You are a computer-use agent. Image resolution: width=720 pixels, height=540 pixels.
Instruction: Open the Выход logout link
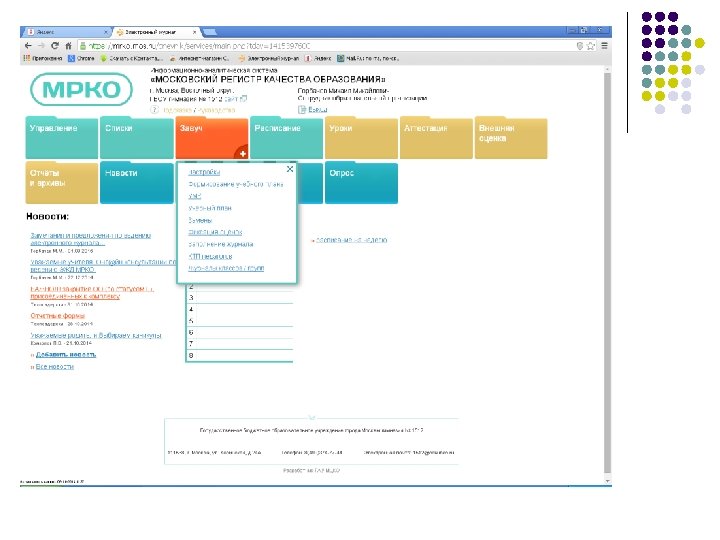(318, 110)
